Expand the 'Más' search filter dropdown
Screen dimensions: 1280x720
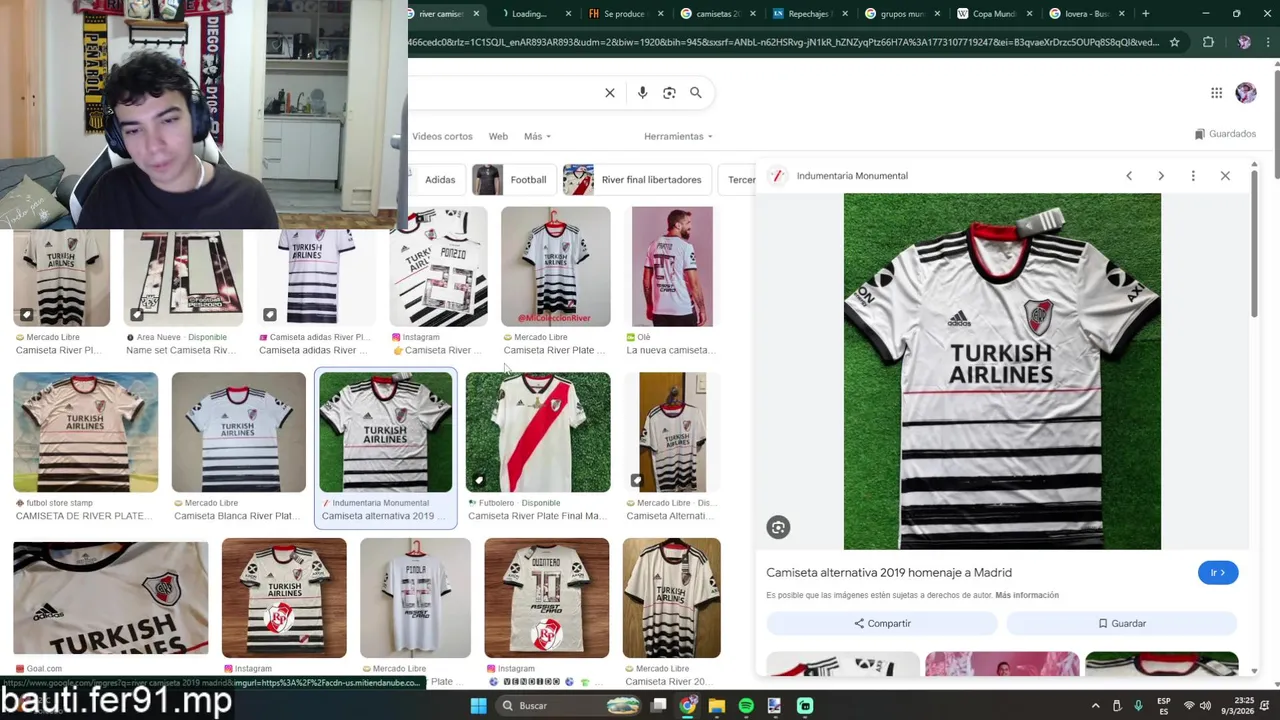(537, 136)
